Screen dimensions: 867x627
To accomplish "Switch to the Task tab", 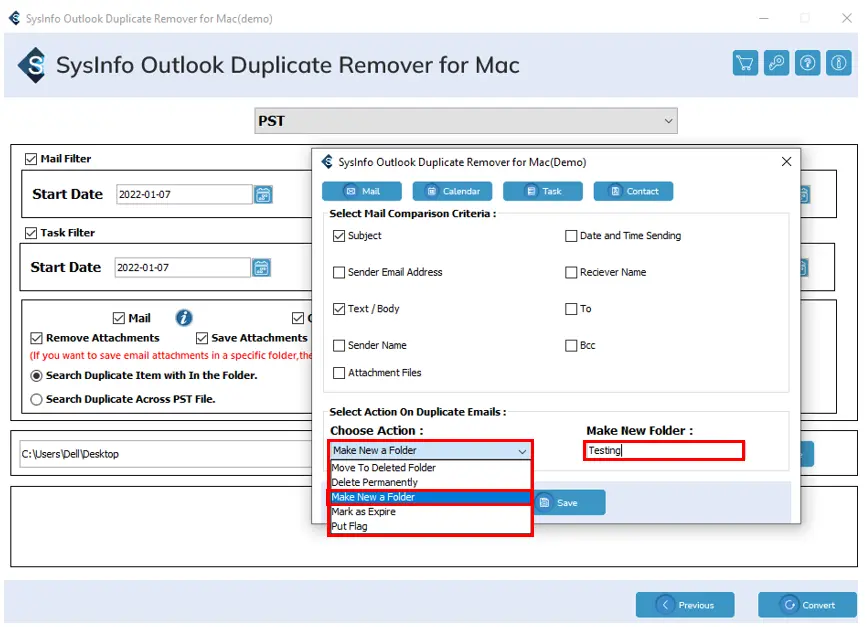I will pos(542,191).
